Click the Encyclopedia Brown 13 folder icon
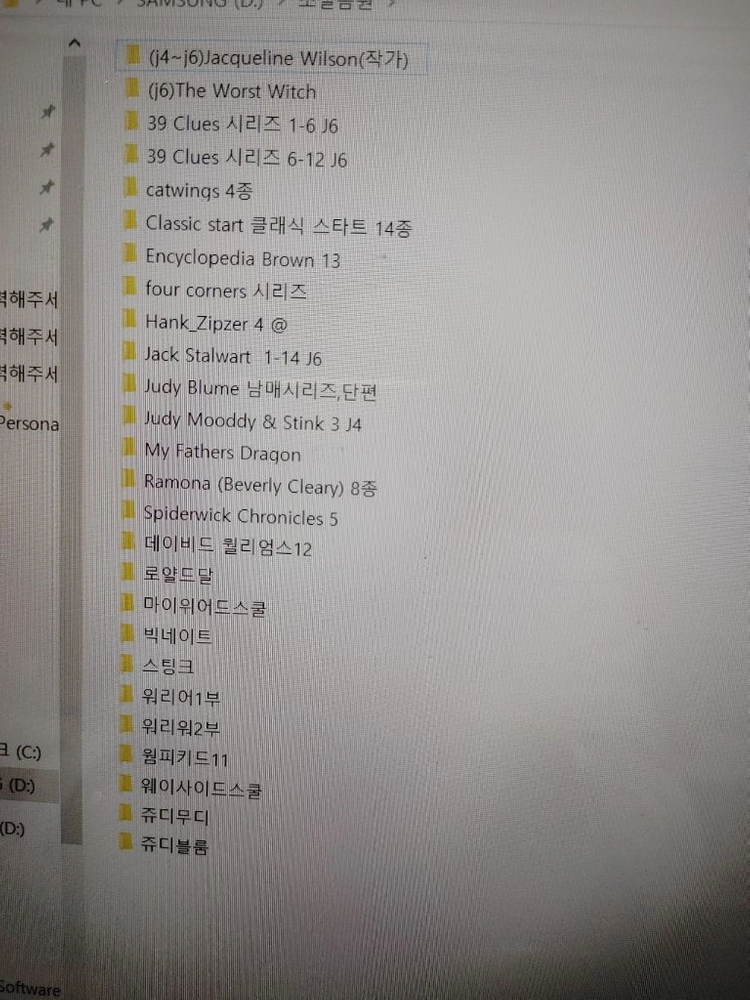Image resolution: width=750 pixels, height=1000 pixels. (x=130, y=254)
